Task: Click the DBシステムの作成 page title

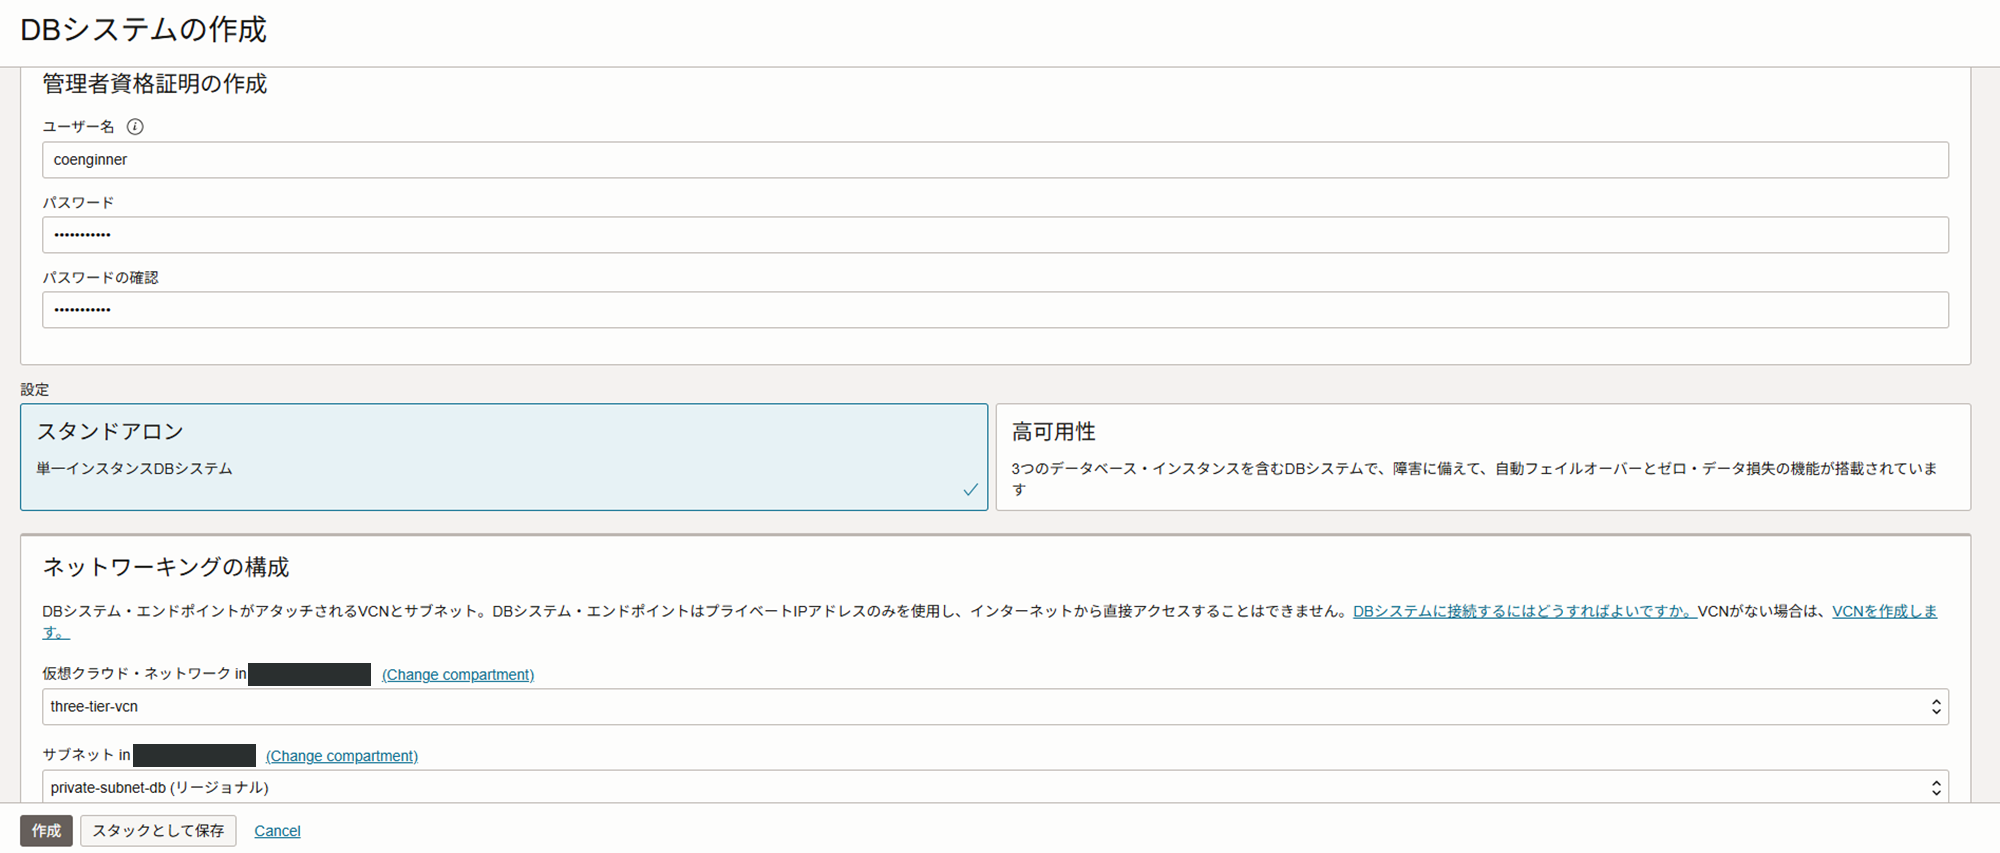Action: coord(144,30)
